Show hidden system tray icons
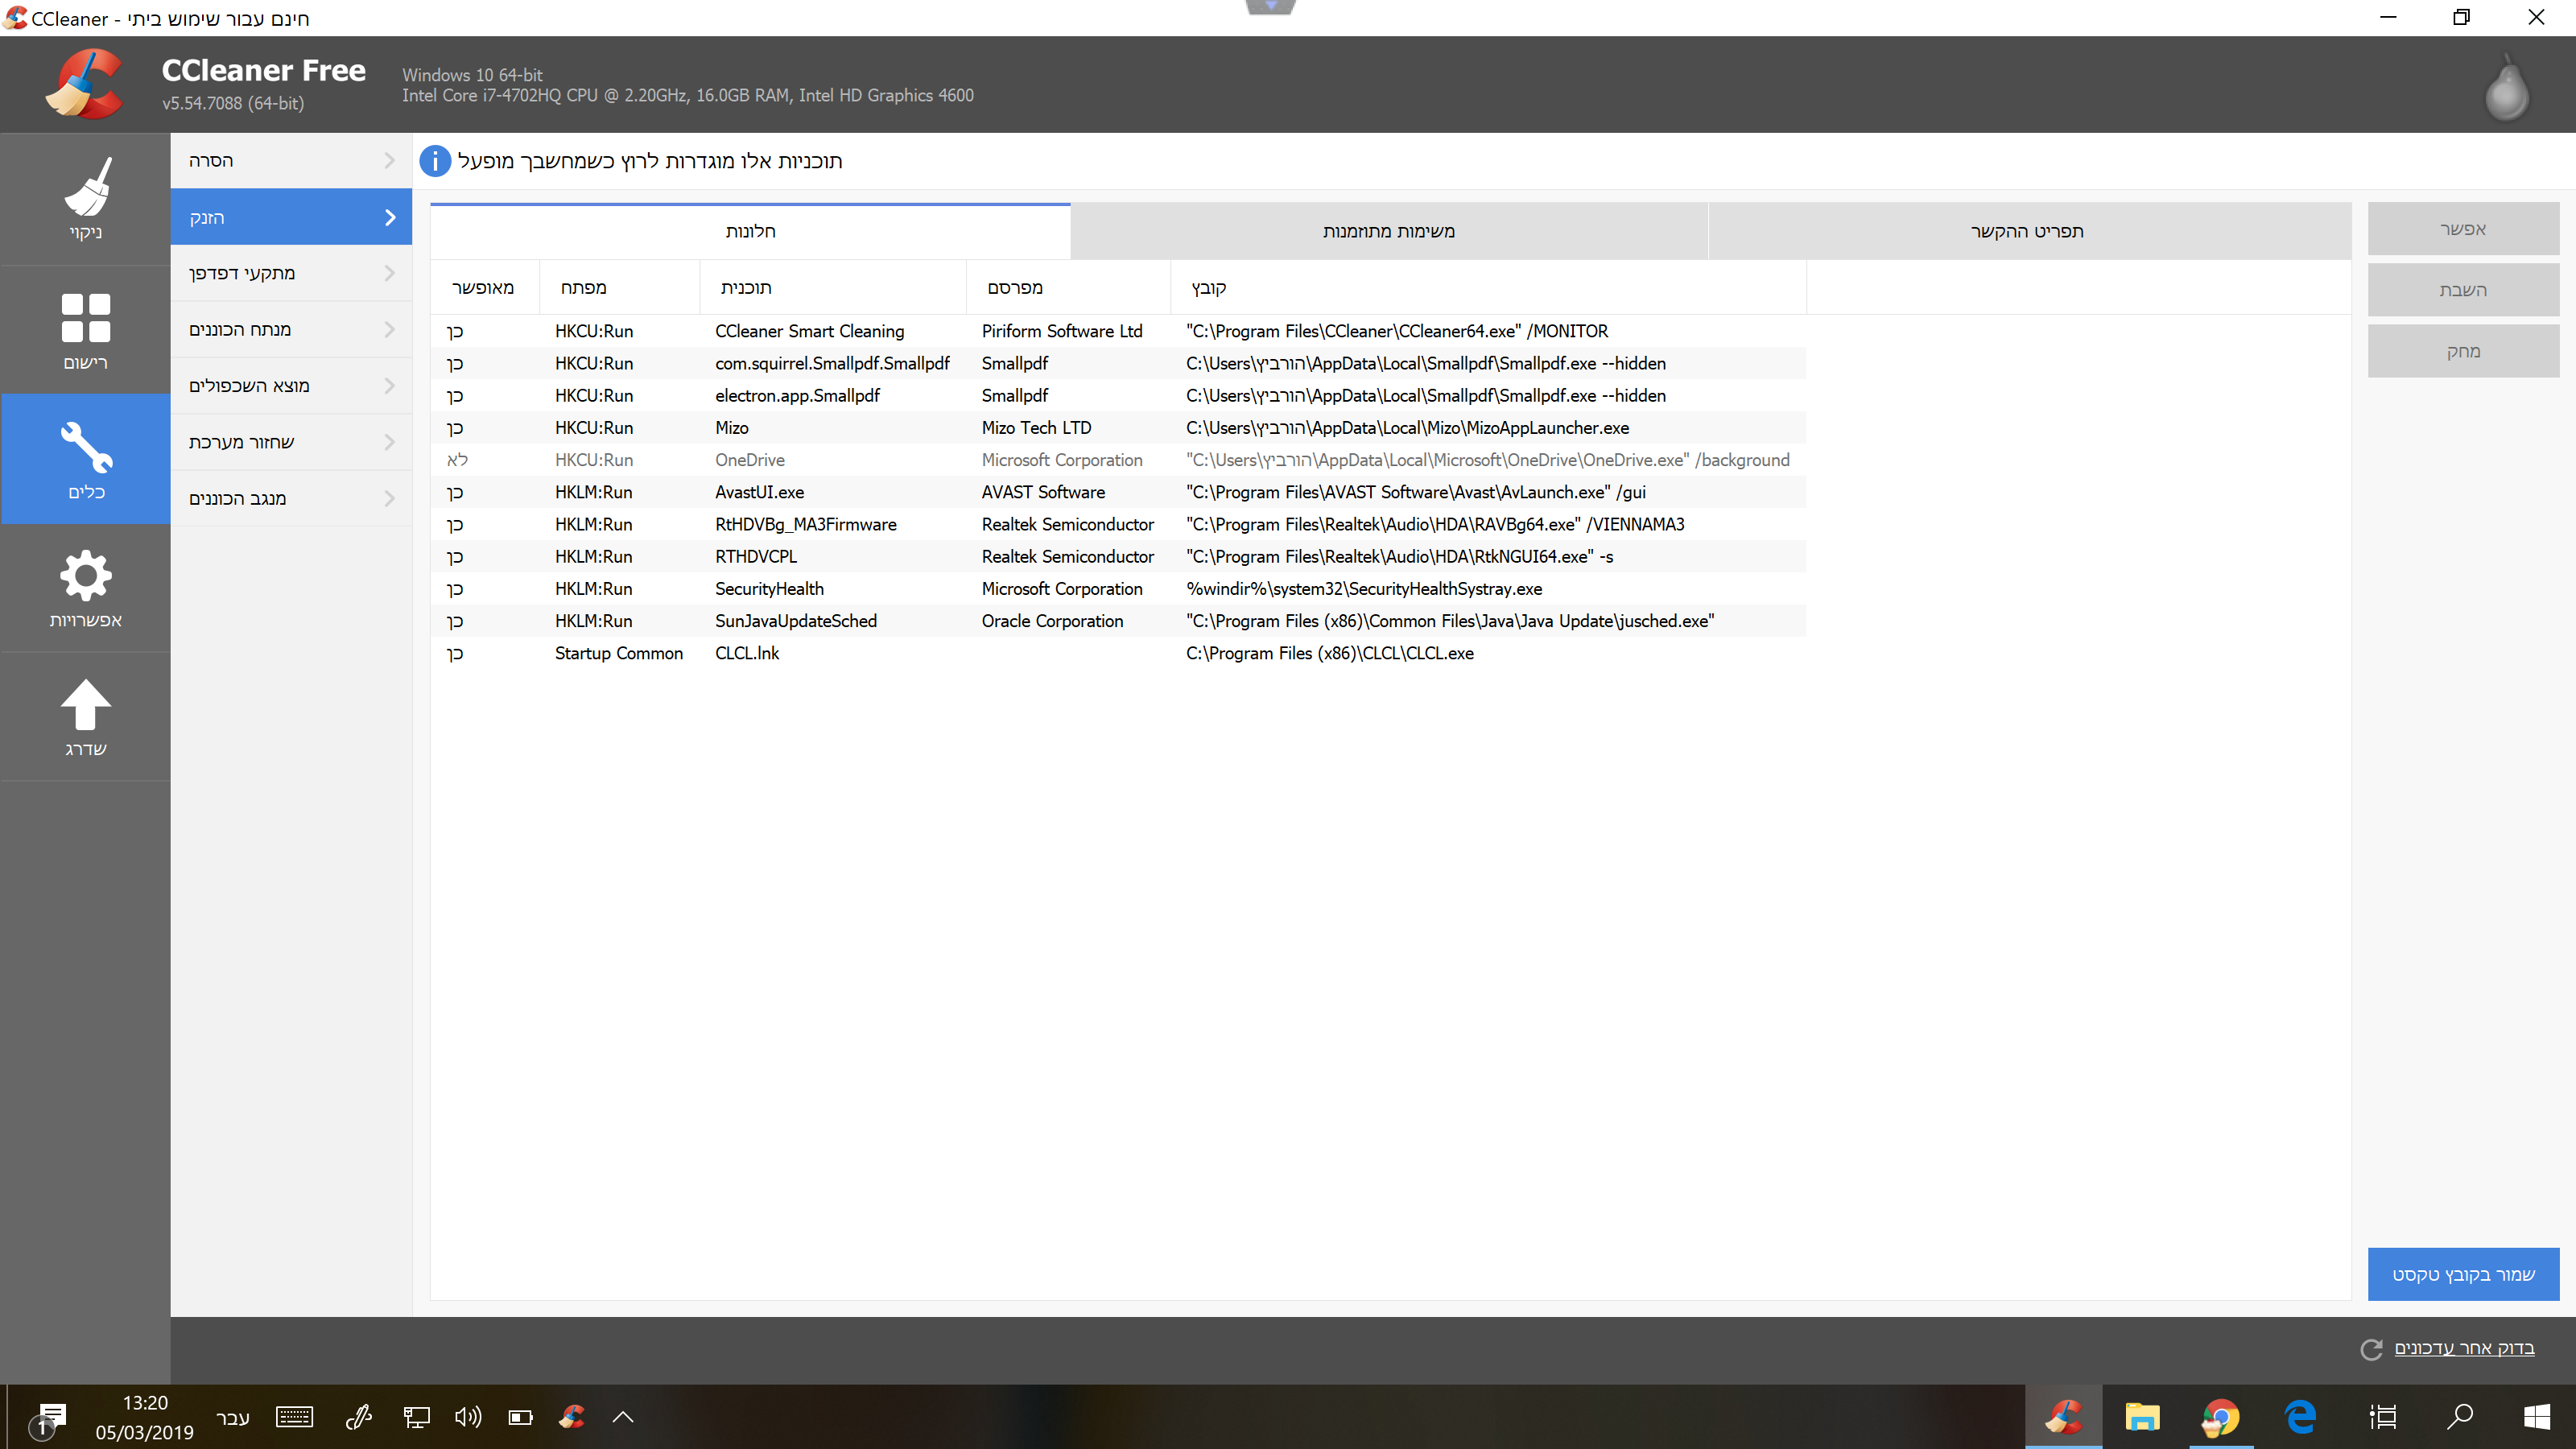Screen dimensions: 2576x1449 (x=623, y=1417)
